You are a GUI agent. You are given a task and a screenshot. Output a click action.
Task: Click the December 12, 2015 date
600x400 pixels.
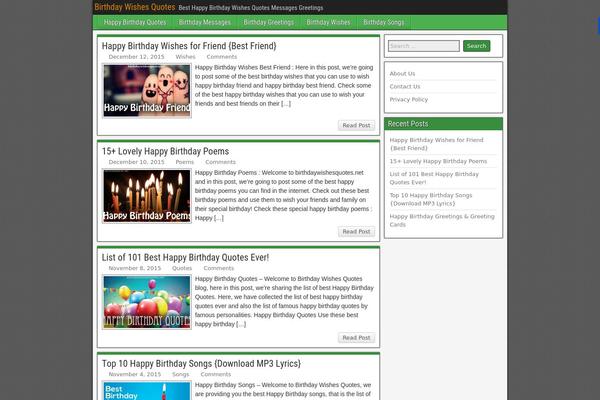pos(136,57)
